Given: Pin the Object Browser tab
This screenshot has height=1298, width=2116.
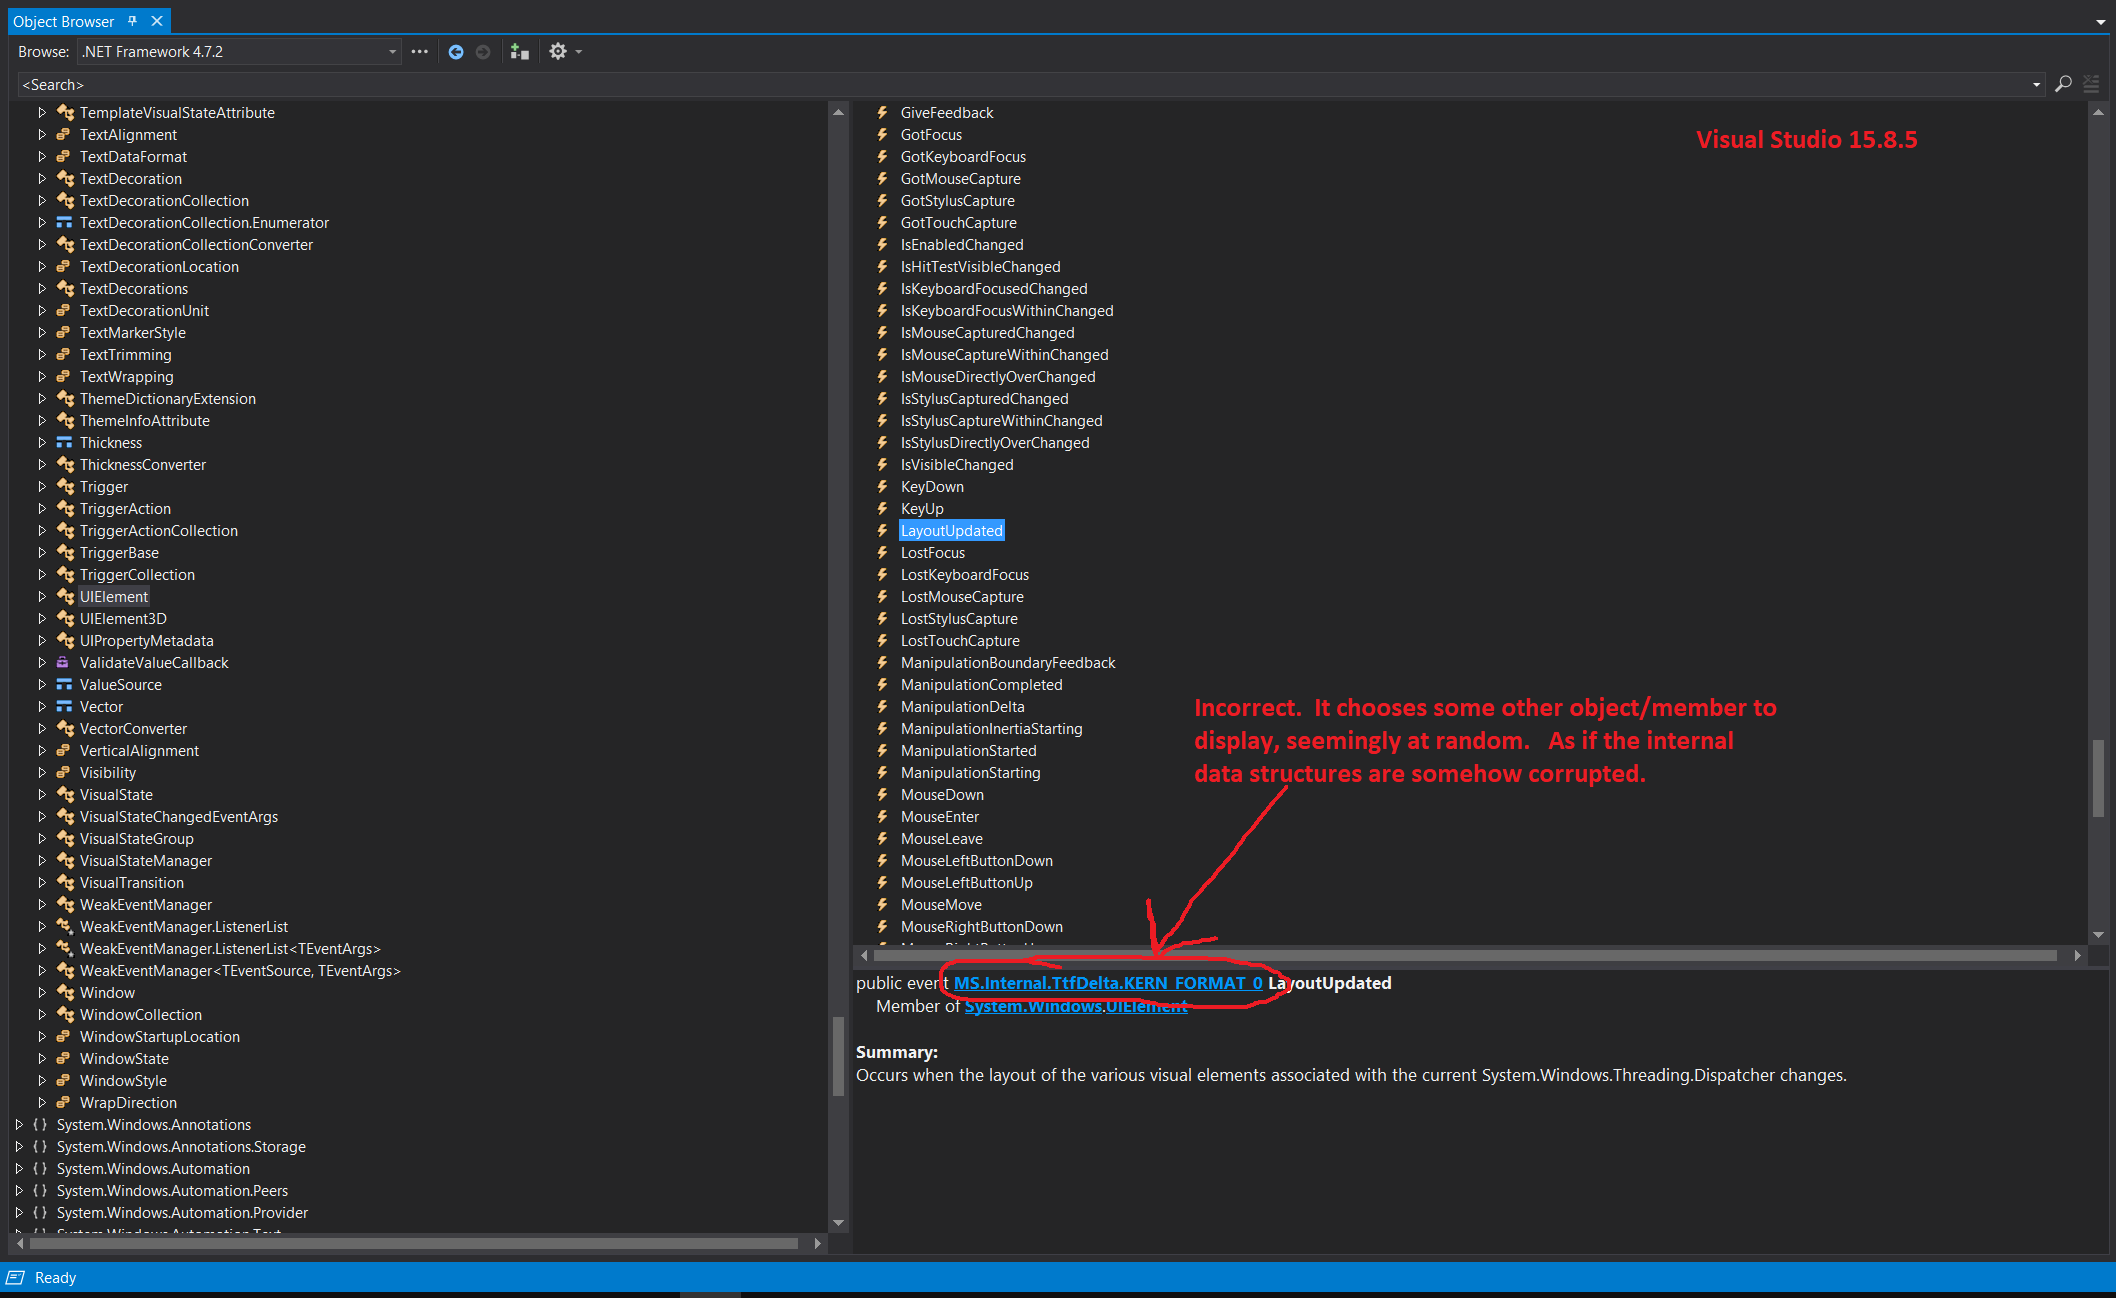Looking at the screenshot, I should click(132, 21).
